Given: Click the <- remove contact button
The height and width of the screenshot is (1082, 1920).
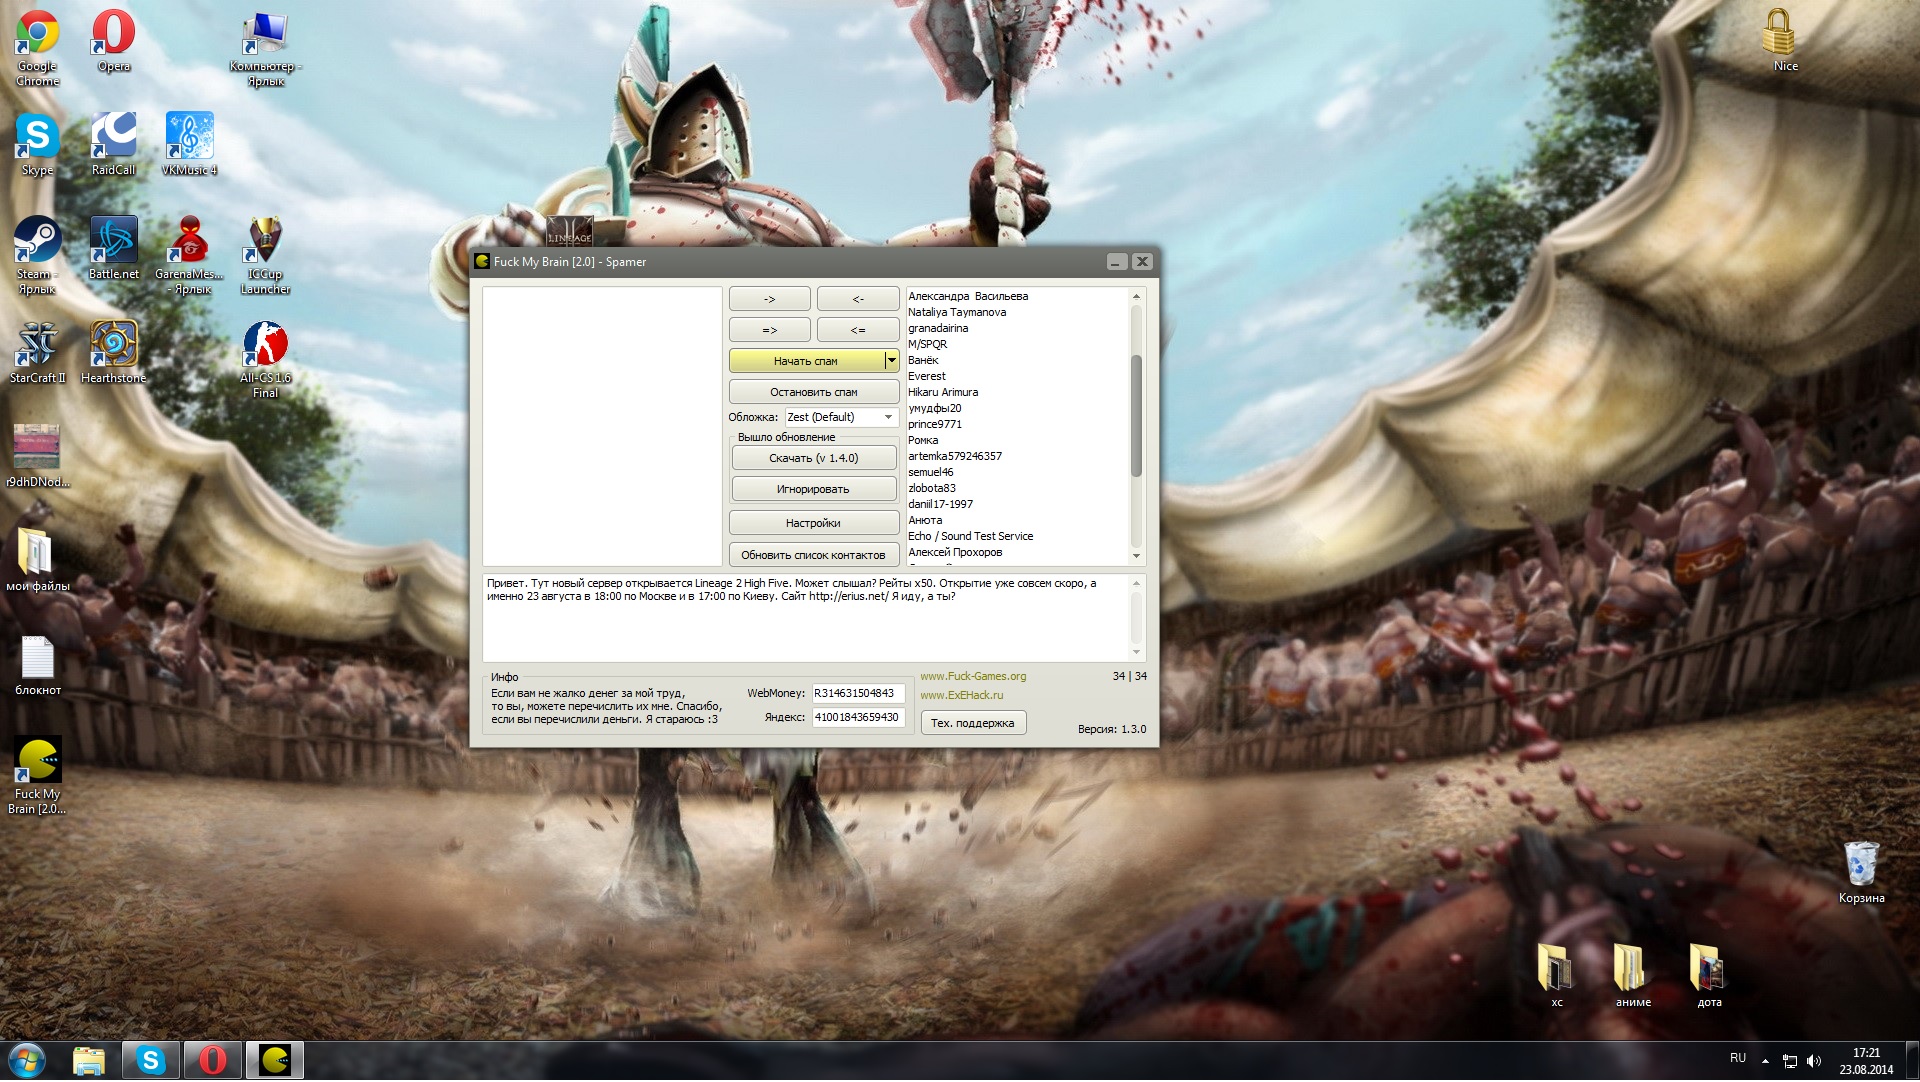Looking at the screenshot, I should coord(858,299).
